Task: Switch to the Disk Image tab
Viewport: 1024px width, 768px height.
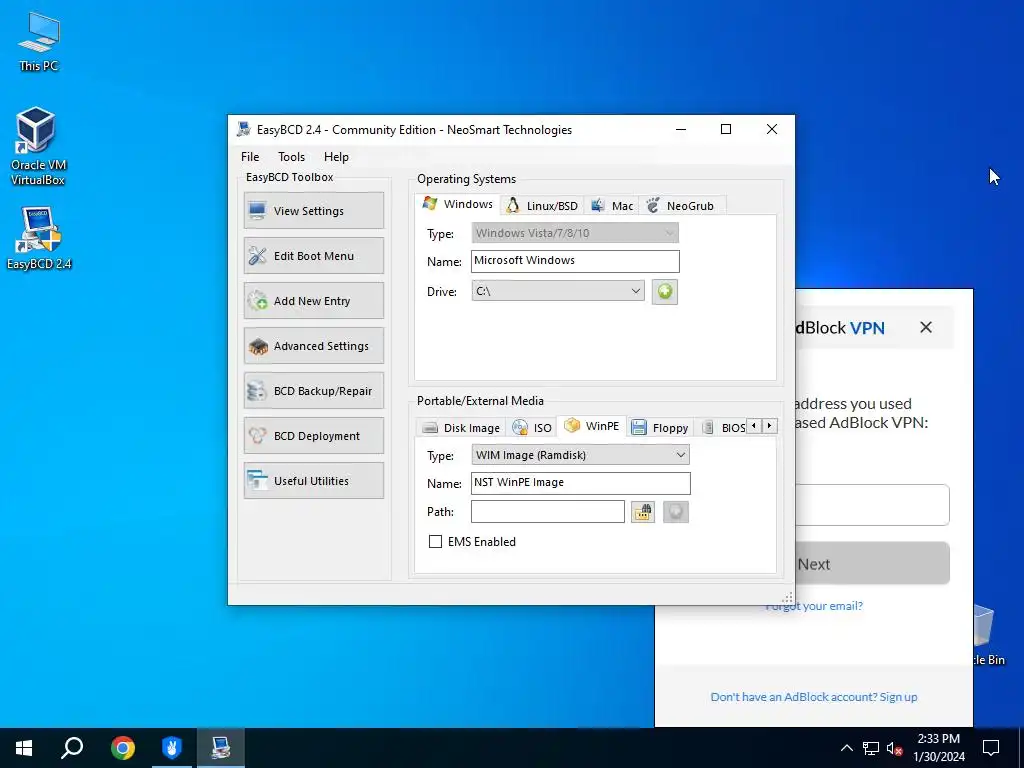Action: [461, 428]
